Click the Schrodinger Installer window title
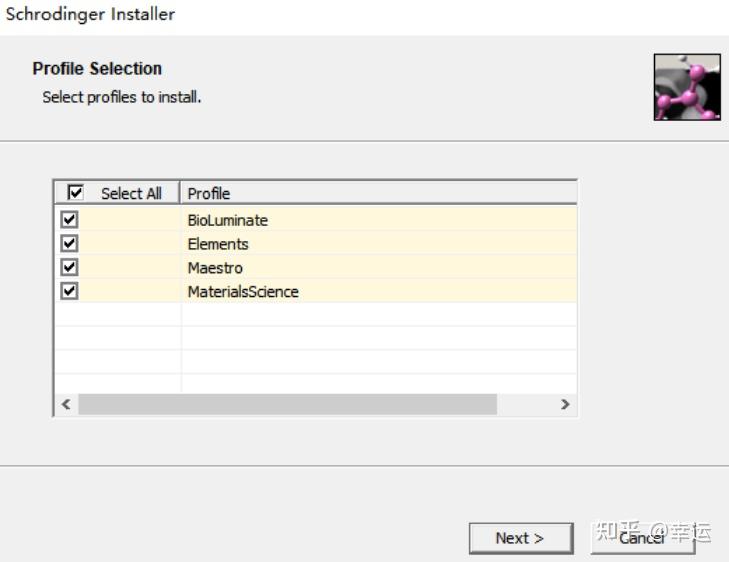The image size is (729, 562). click(90, 14)
